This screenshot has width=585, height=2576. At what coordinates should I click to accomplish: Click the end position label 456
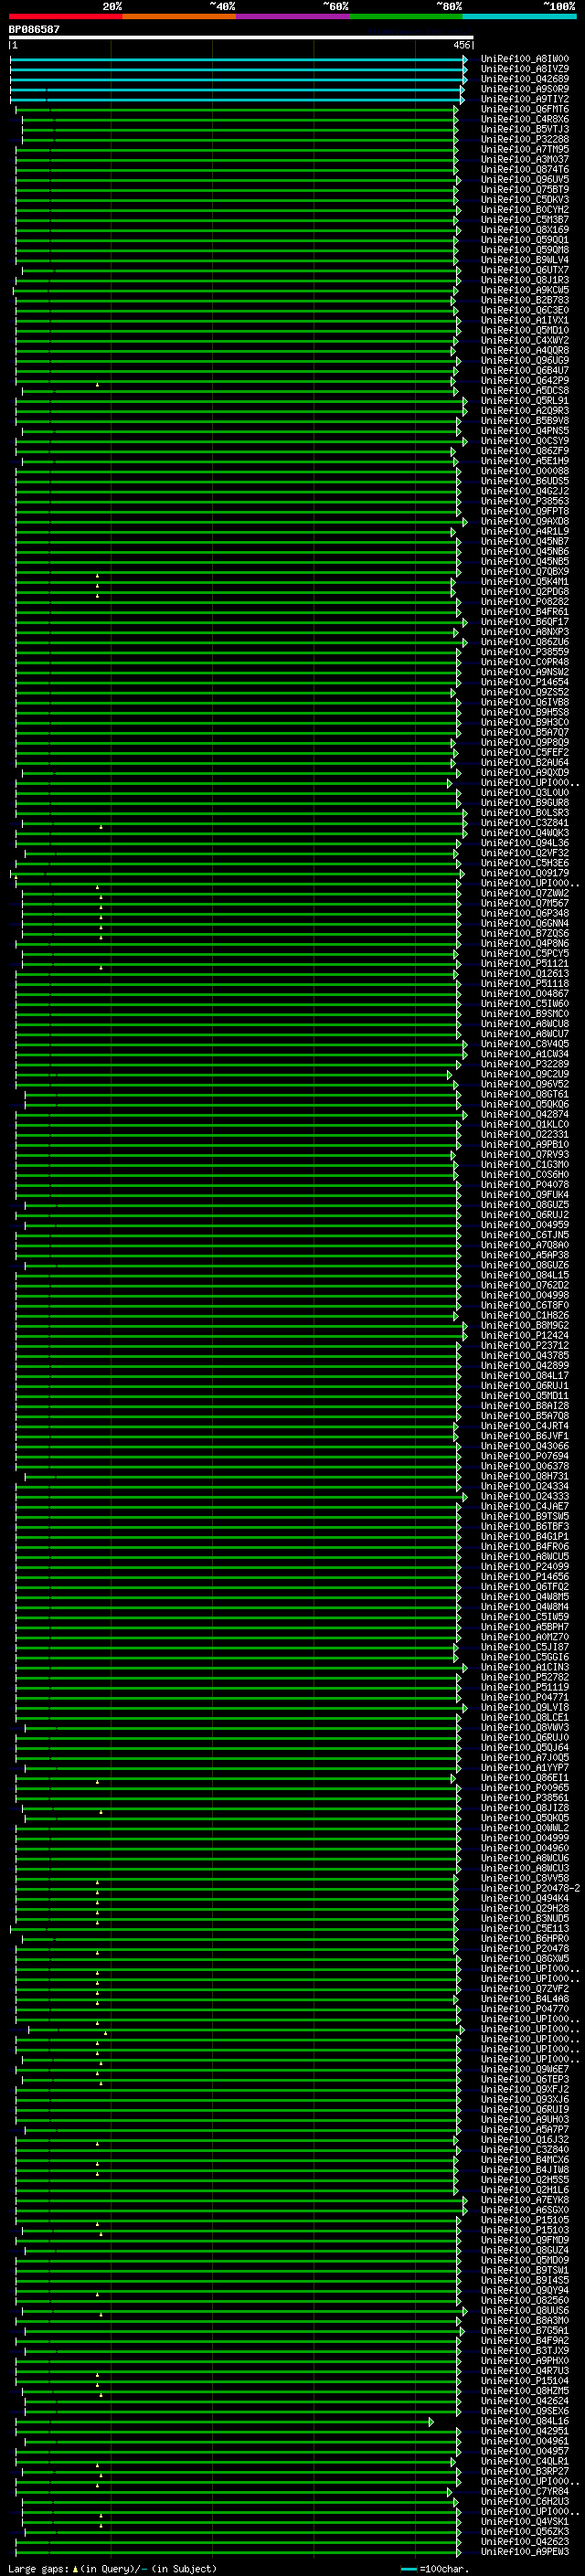461,45
